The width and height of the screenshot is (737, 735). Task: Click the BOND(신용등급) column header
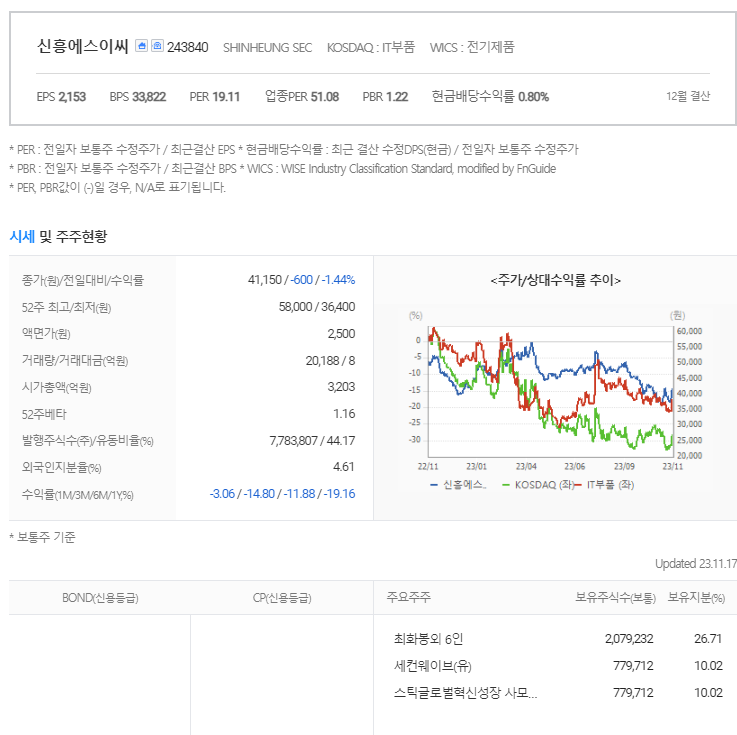pos(100,598)
